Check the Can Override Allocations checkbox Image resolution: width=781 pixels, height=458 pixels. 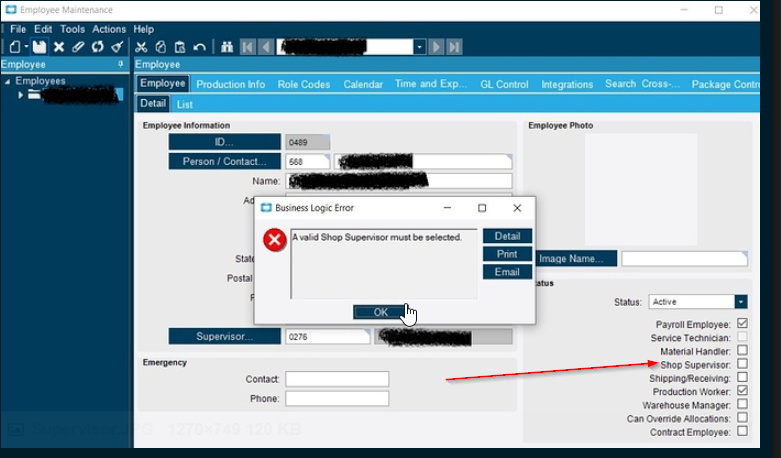742,418
